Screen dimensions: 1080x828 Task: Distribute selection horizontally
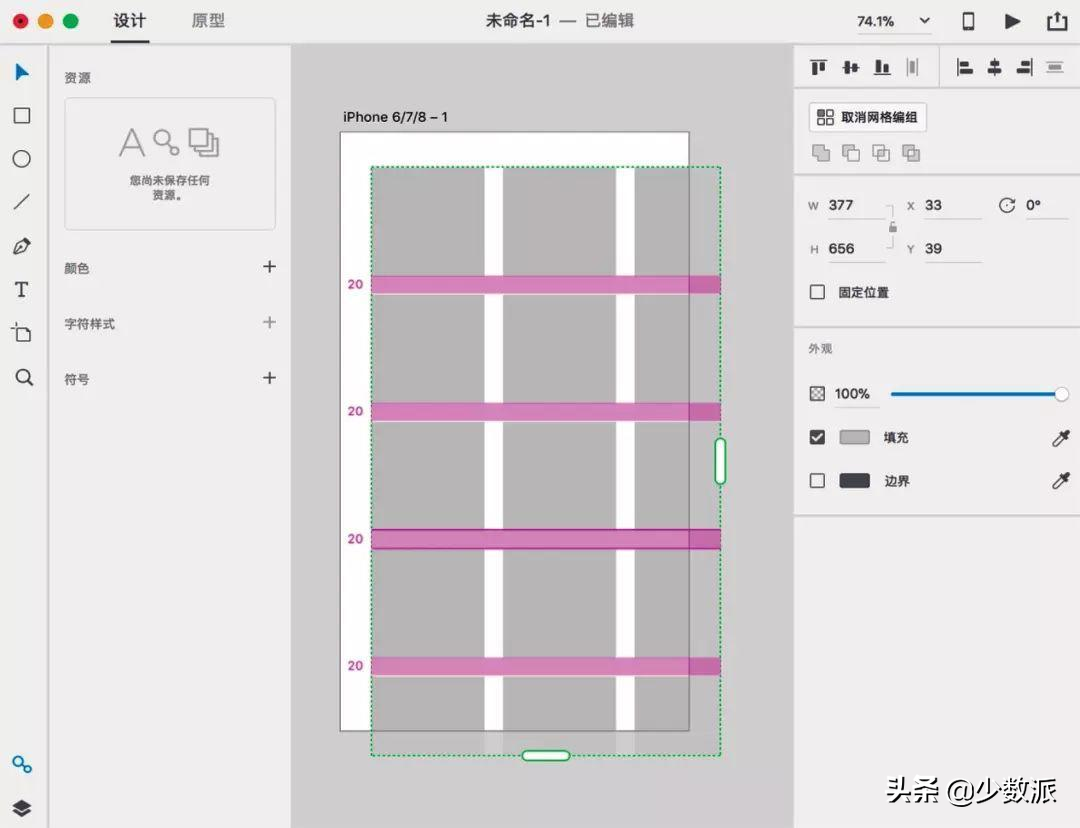pyautogui.click(x=913, y=67)
